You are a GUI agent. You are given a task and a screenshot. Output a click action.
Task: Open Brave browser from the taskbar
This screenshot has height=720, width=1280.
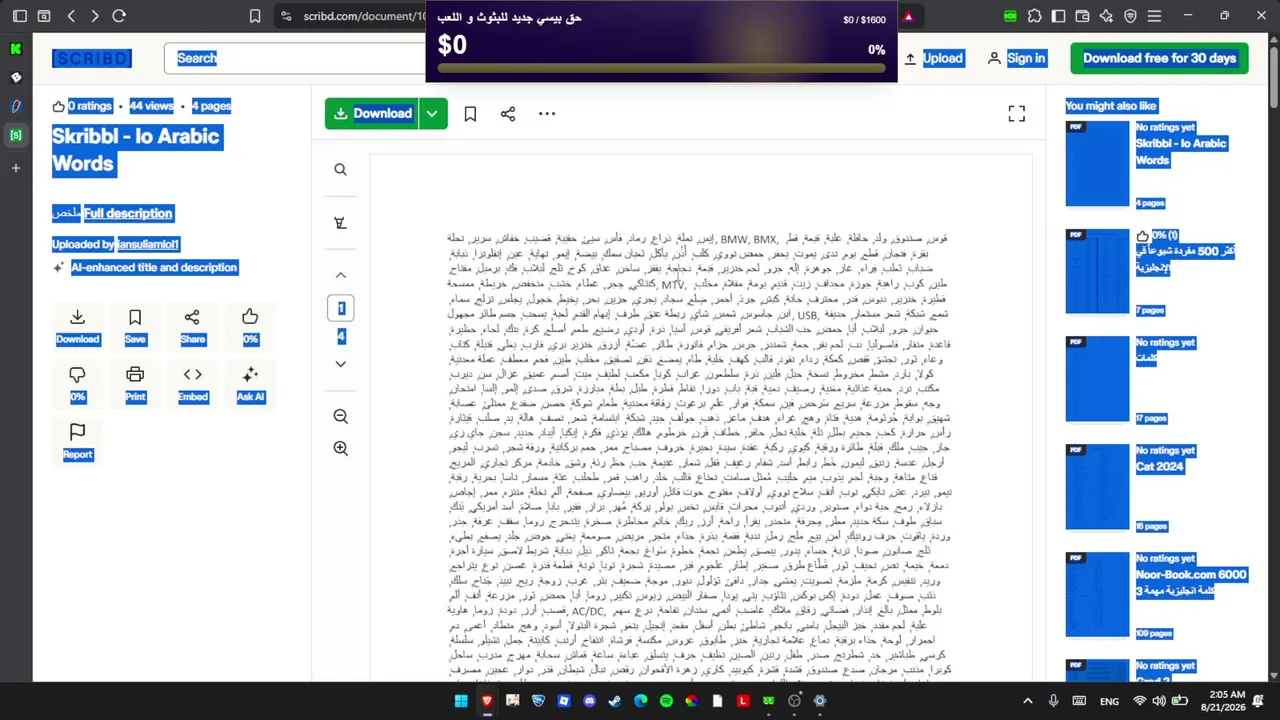pos(487,701)
